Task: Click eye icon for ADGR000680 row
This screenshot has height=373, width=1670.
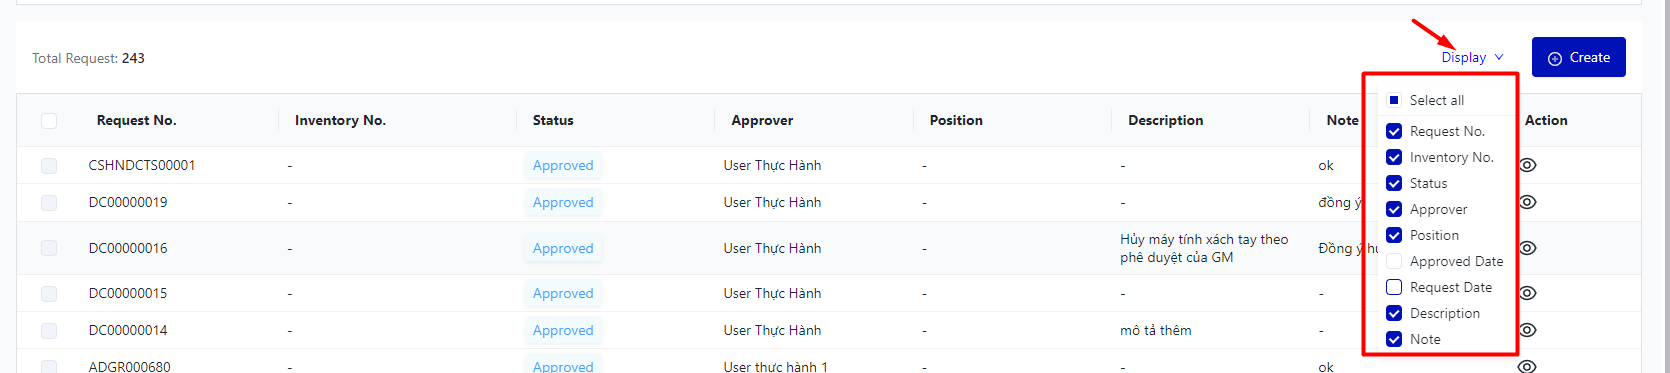Action: coord(1528,366)
